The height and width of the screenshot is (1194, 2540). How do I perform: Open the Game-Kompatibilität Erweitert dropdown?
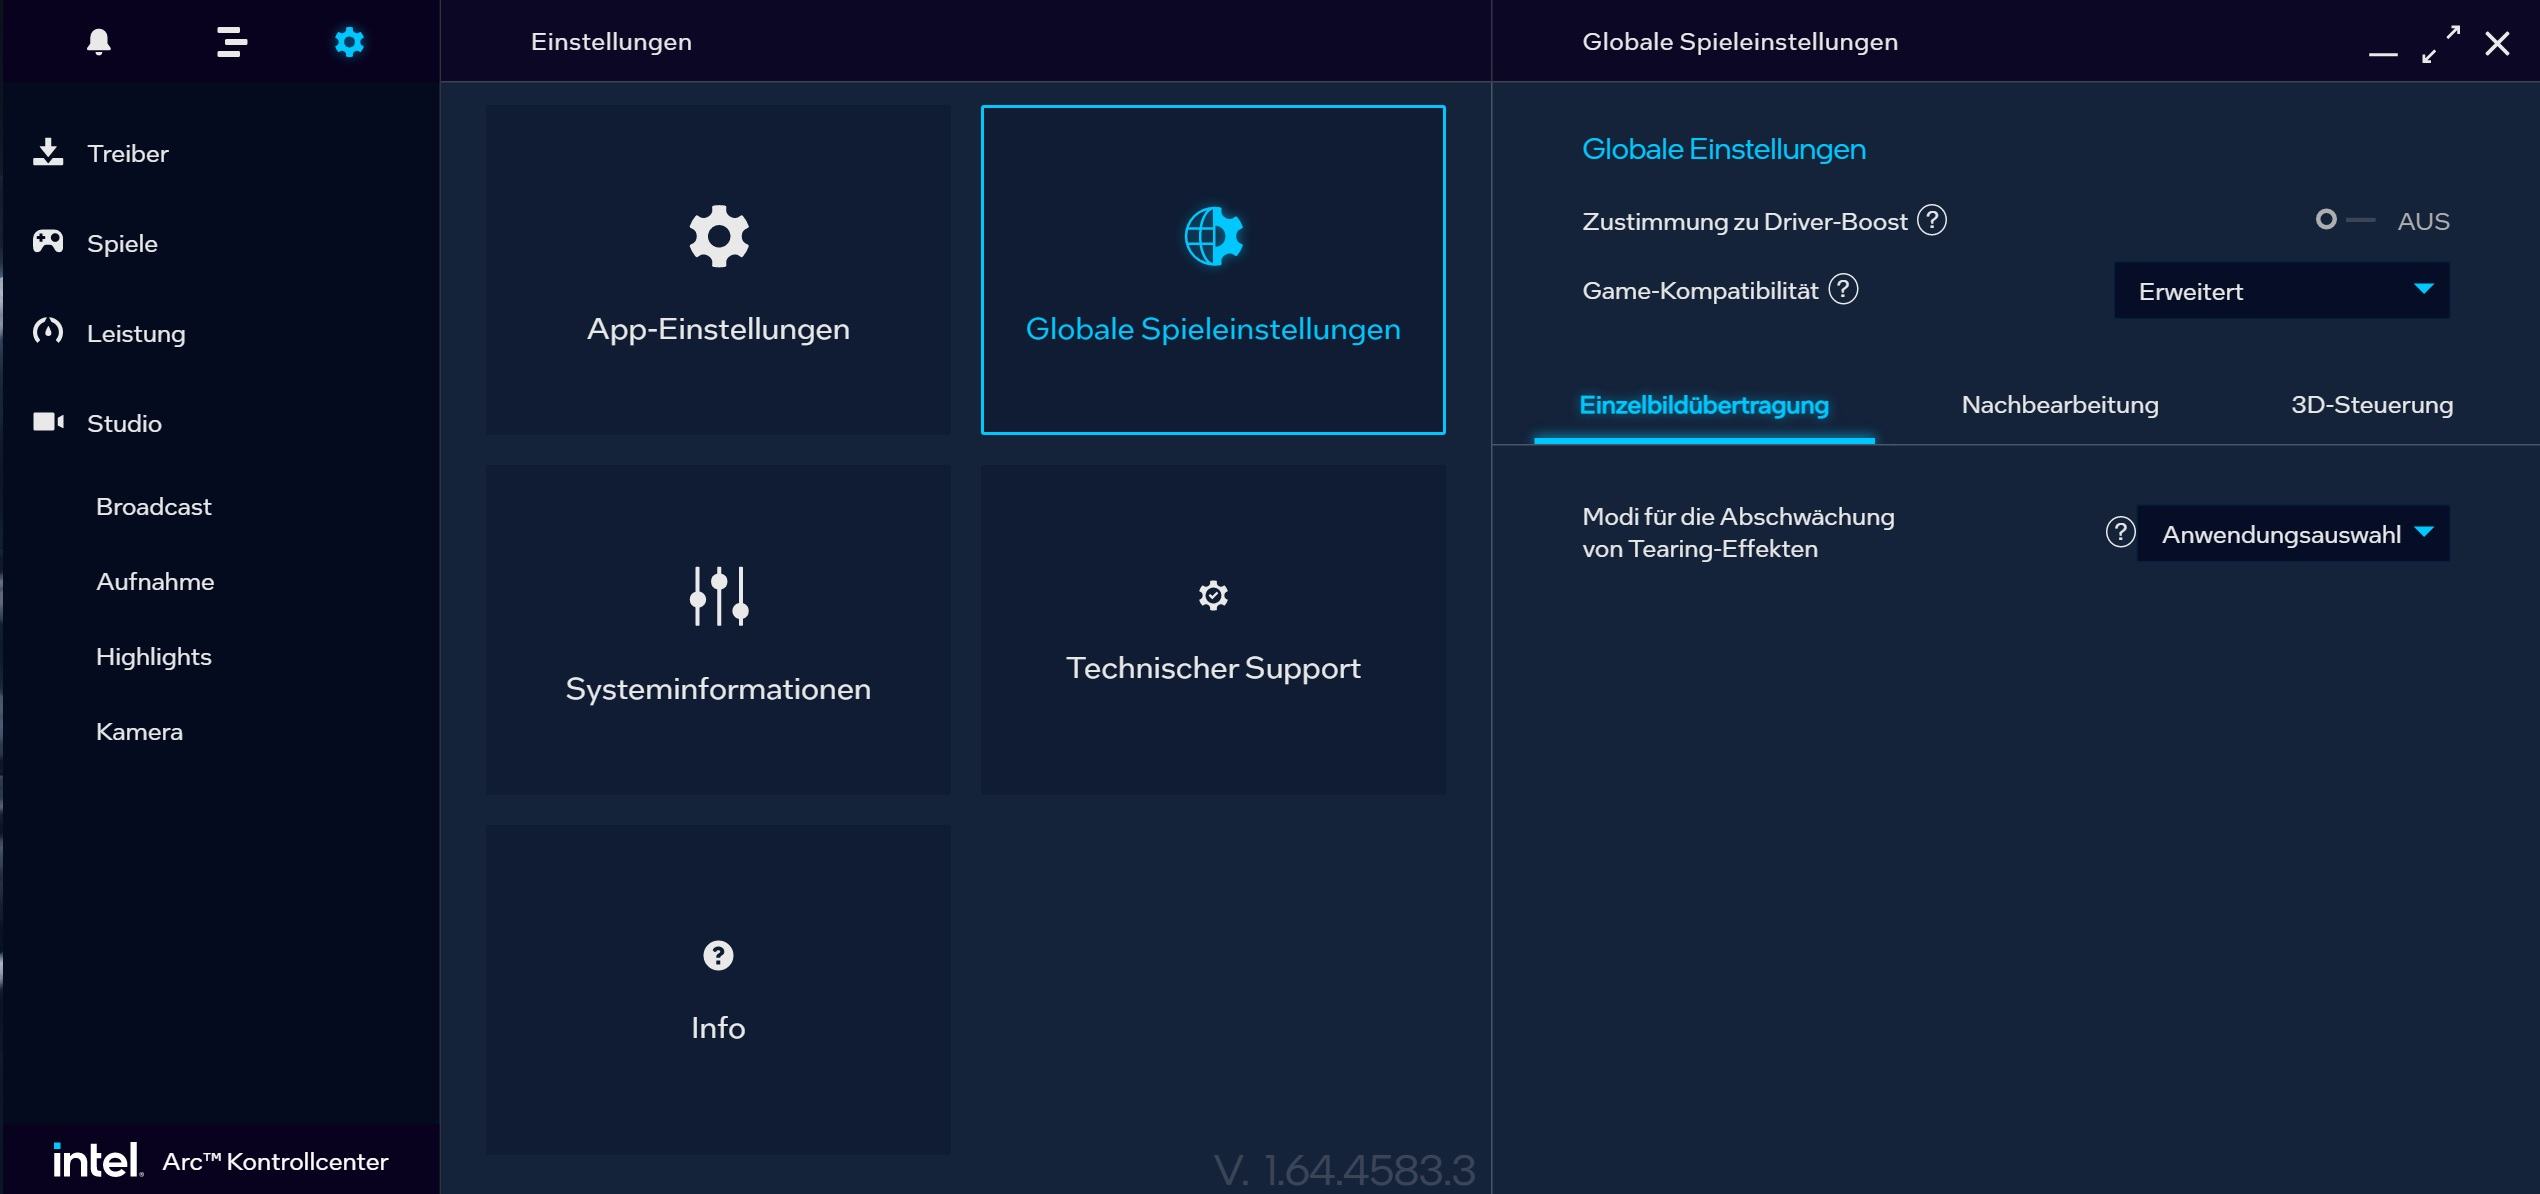click(2281, 291)
